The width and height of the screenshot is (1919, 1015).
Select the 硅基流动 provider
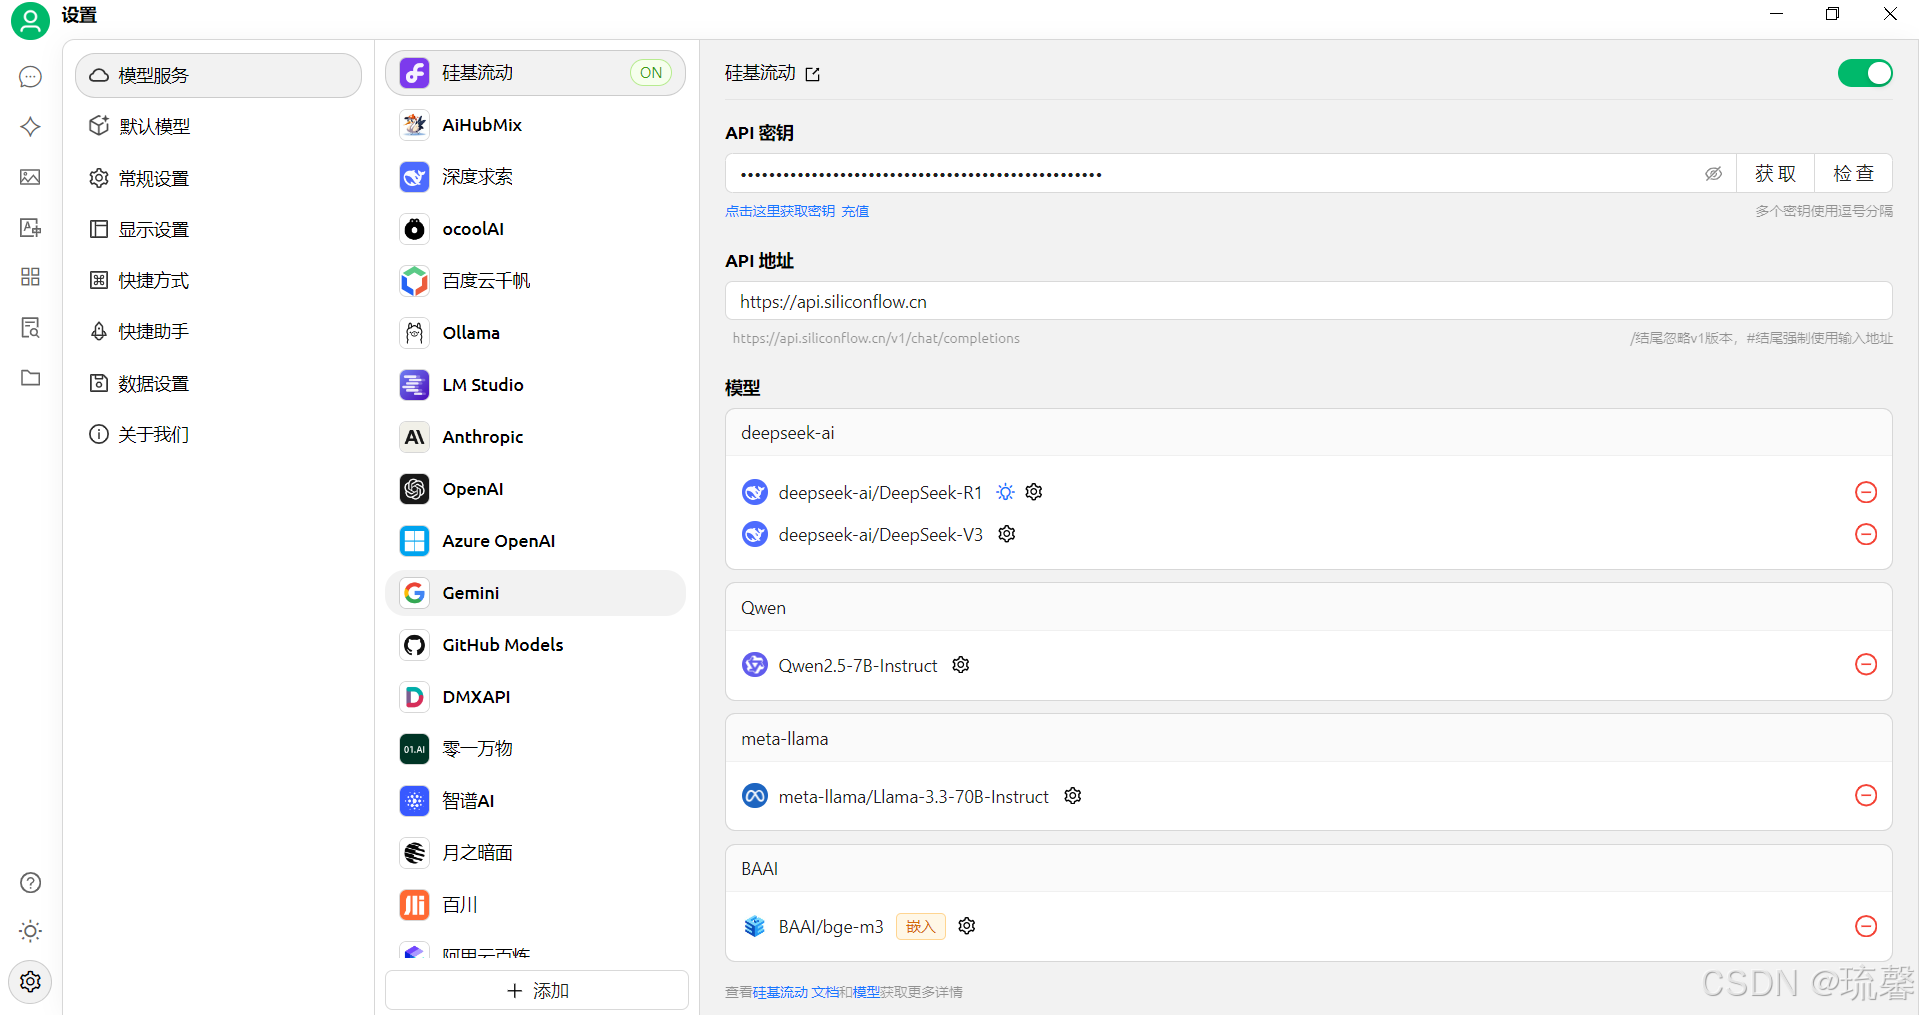535,73
